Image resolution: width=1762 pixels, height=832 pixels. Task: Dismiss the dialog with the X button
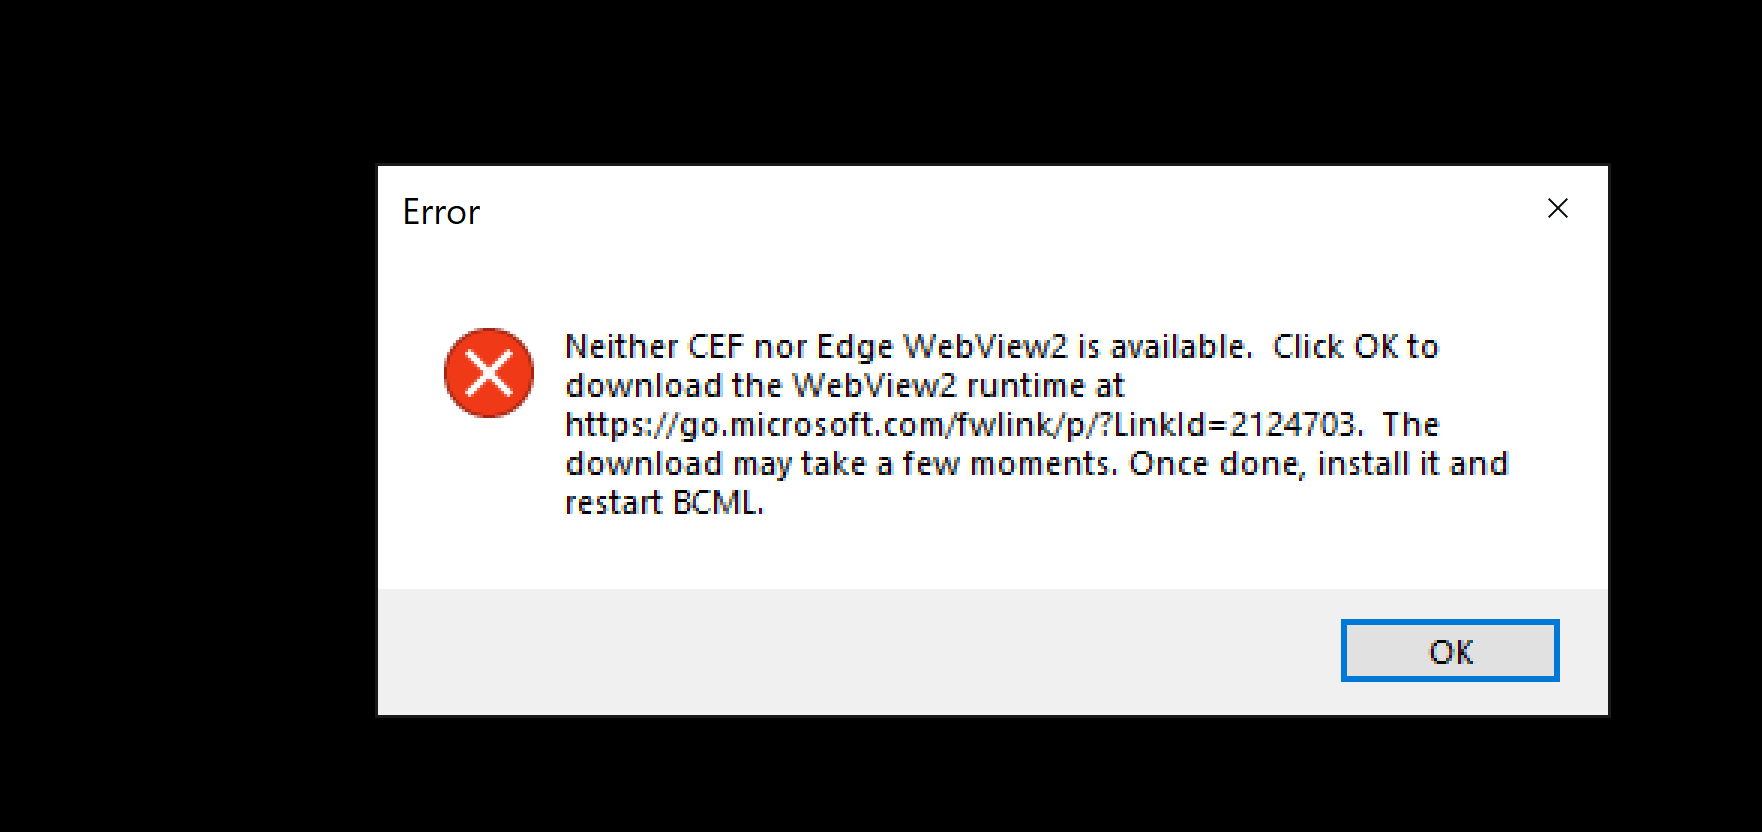(1557, 208)
